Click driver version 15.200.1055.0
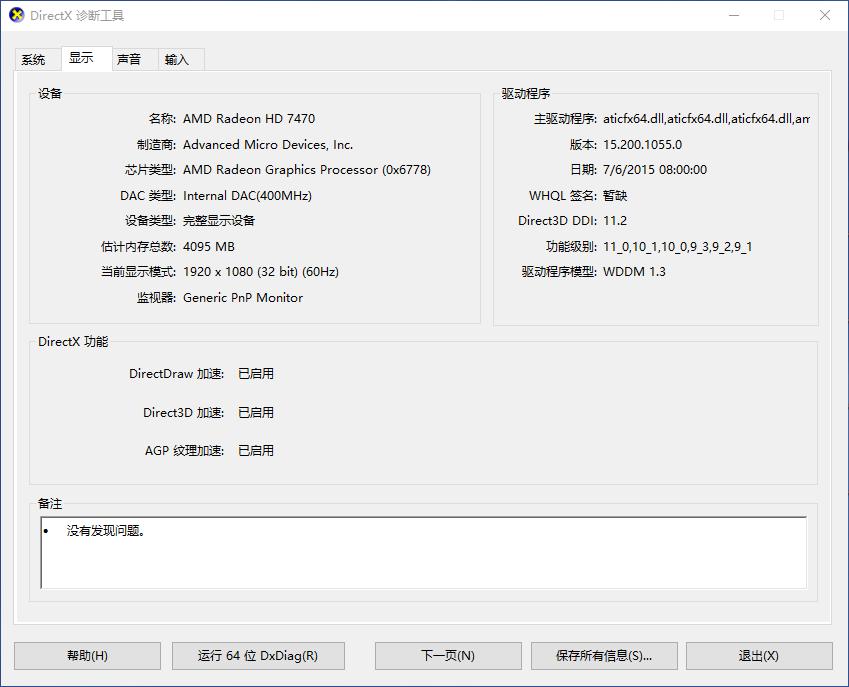This screenshot has width=849, height=687. (643, 145)
